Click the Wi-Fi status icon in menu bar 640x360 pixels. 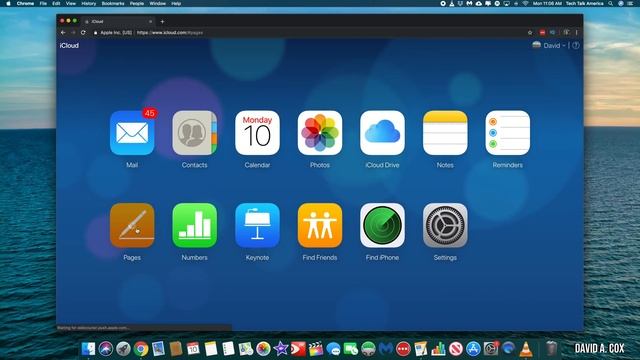click(x=525, y=3)
